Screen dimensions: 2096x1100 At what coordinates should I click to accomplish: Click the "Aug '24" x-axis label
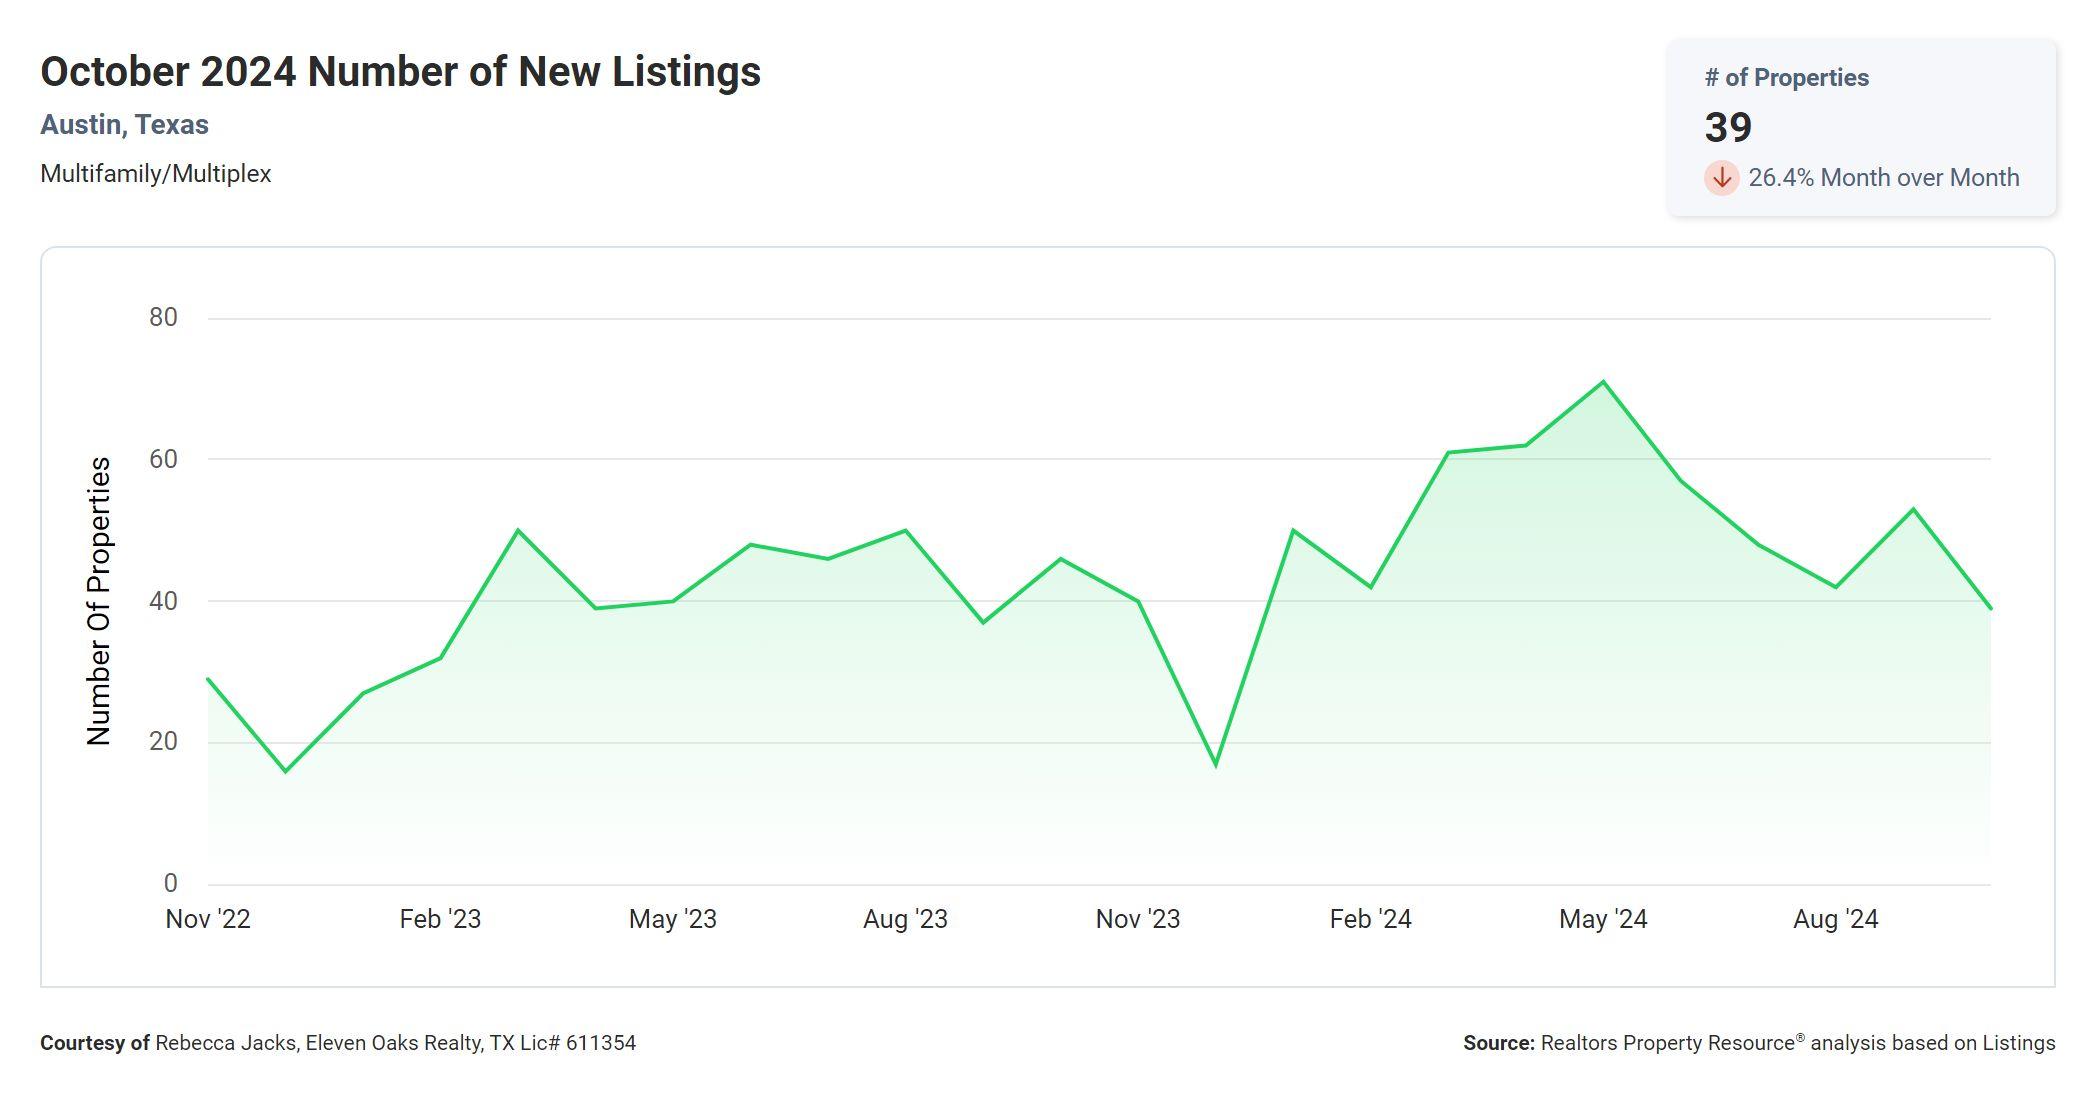[1835, 919]
